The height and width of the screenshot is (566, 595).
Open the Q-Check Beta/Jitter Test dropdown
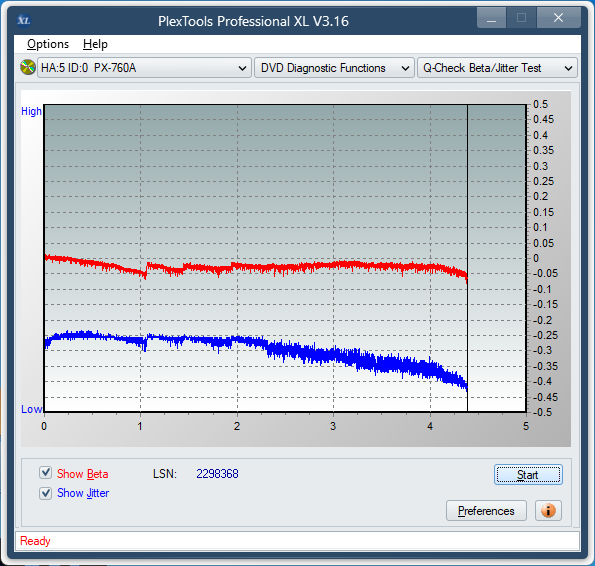497,68
